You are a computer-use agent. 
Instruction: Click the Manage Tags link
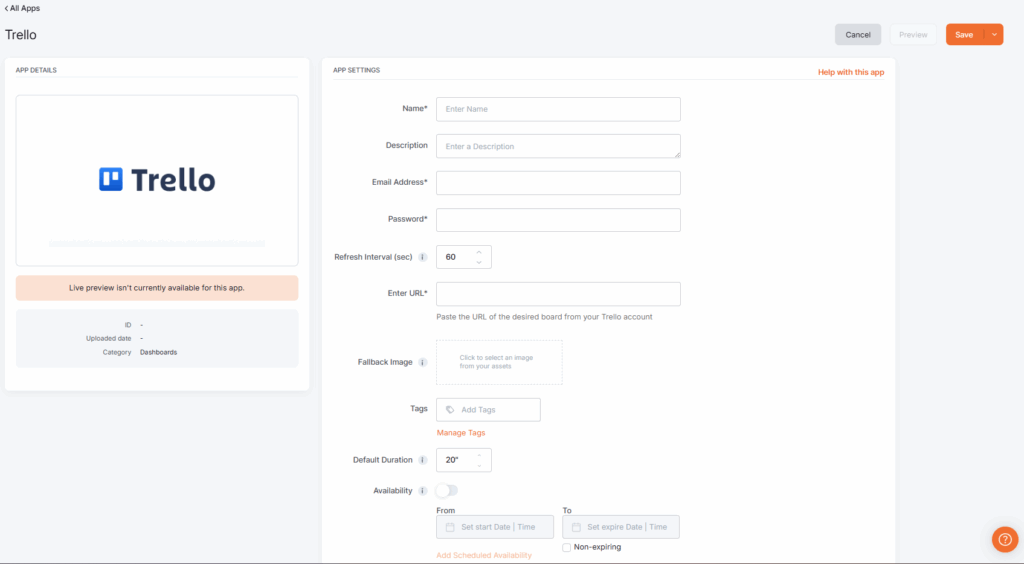coord(461,433)
